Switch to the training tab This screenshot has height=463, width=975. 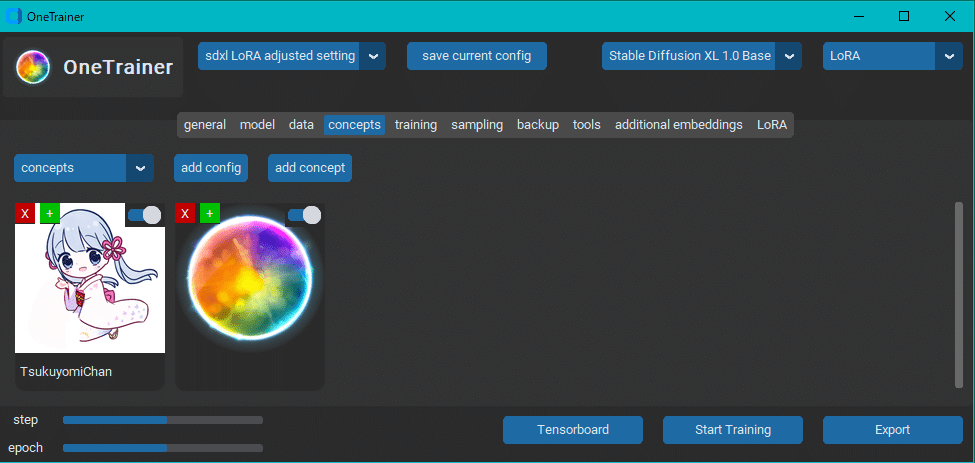[x=416, y=125]
